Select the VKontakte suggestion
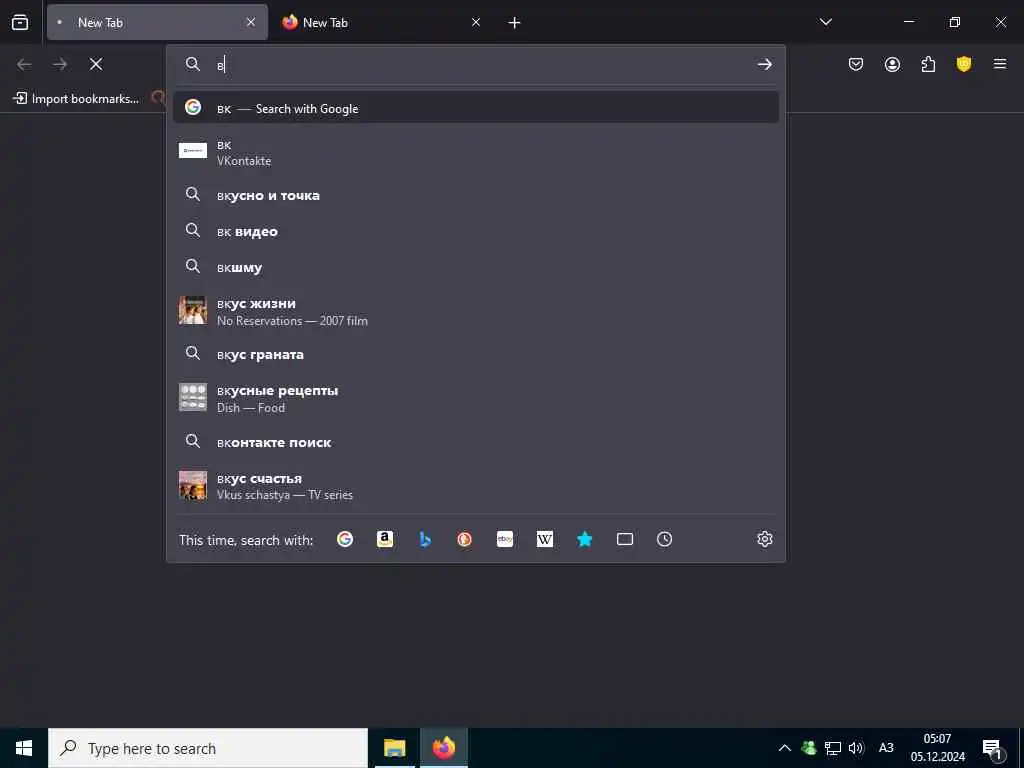 tap(476, 152)
